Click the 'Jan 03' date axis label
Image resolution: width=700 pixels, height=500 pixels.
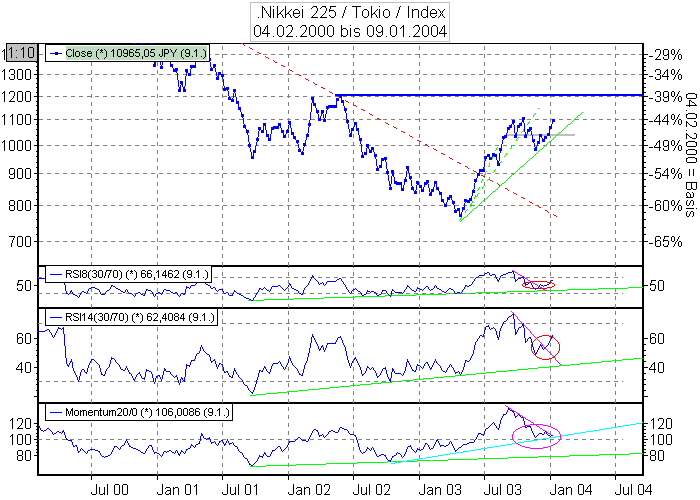point(440,490)
